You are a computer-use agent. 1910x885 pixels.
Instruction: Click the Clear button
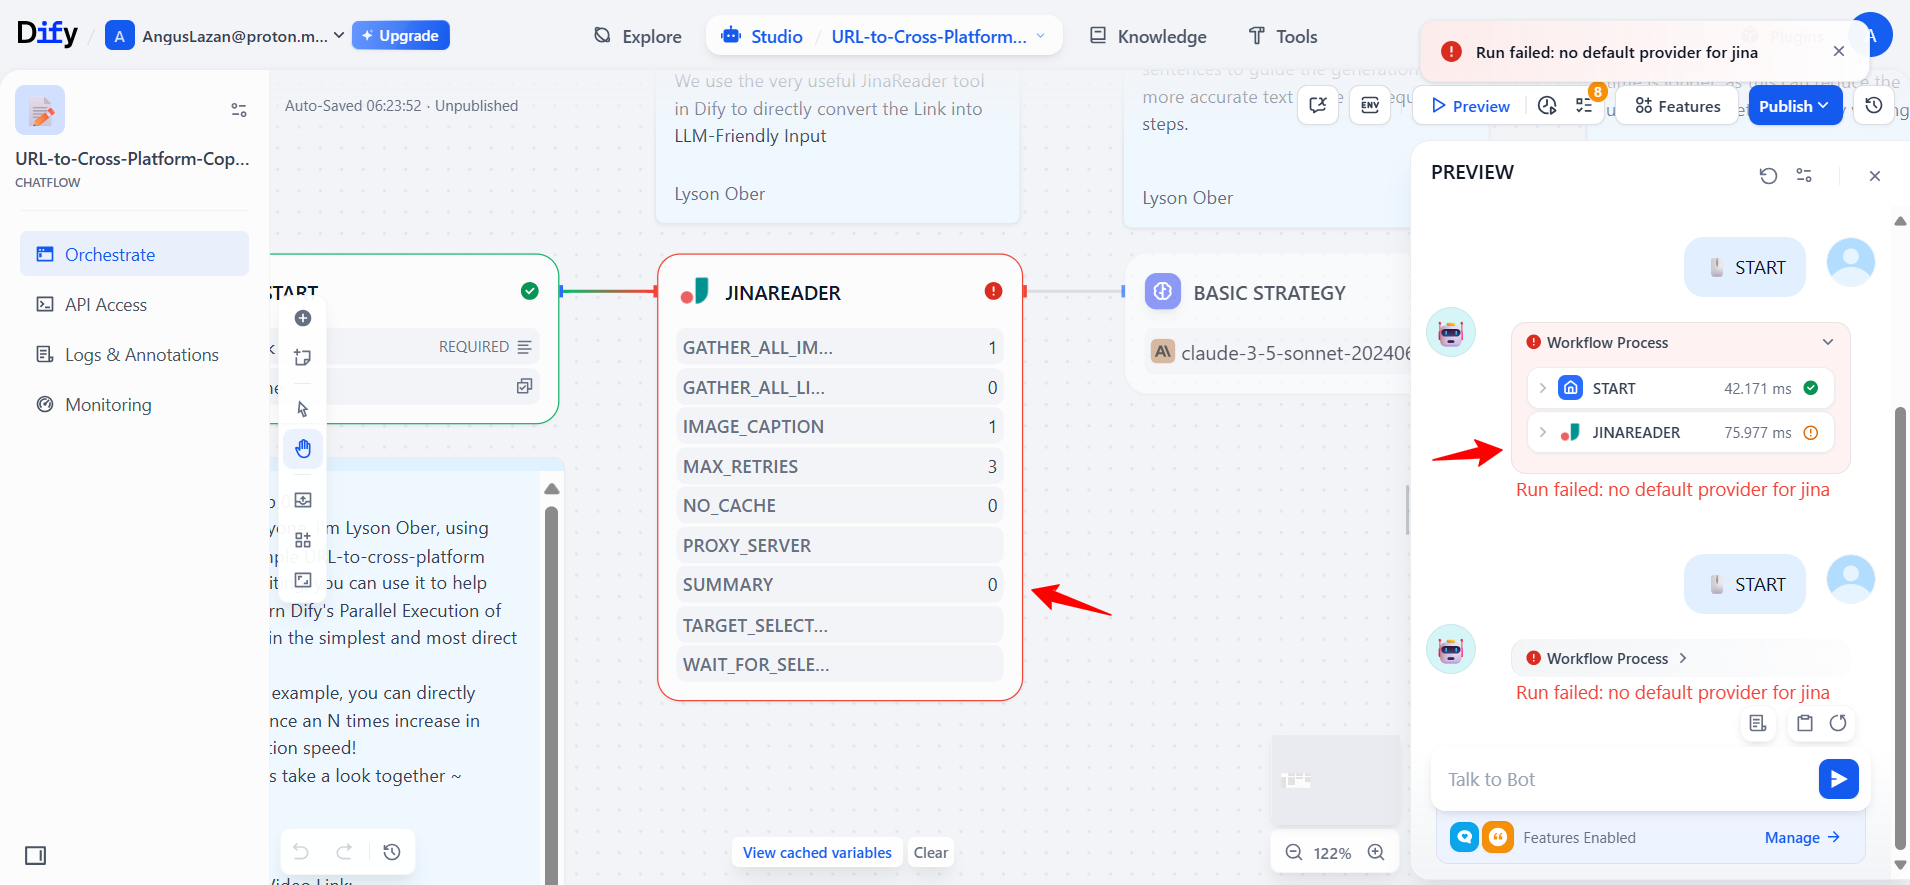[930, 852]
